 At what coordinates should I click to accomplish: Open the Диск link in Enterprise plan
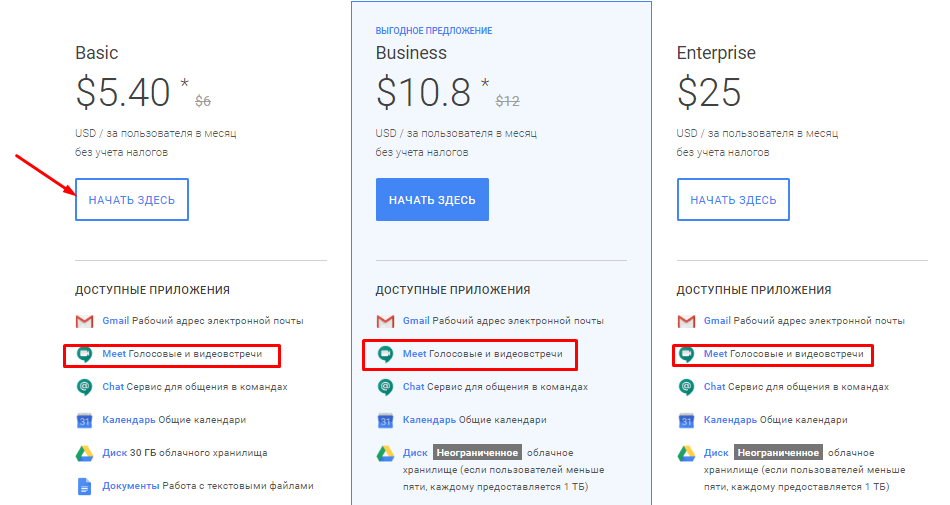[716, 453]
